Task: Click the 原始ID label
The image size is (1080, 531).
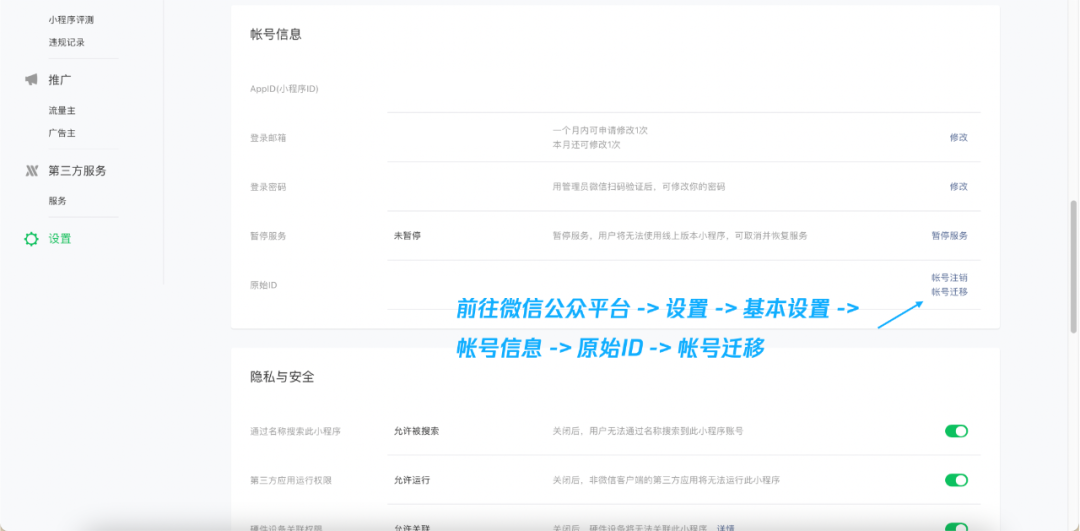Action: click(264, 285)
